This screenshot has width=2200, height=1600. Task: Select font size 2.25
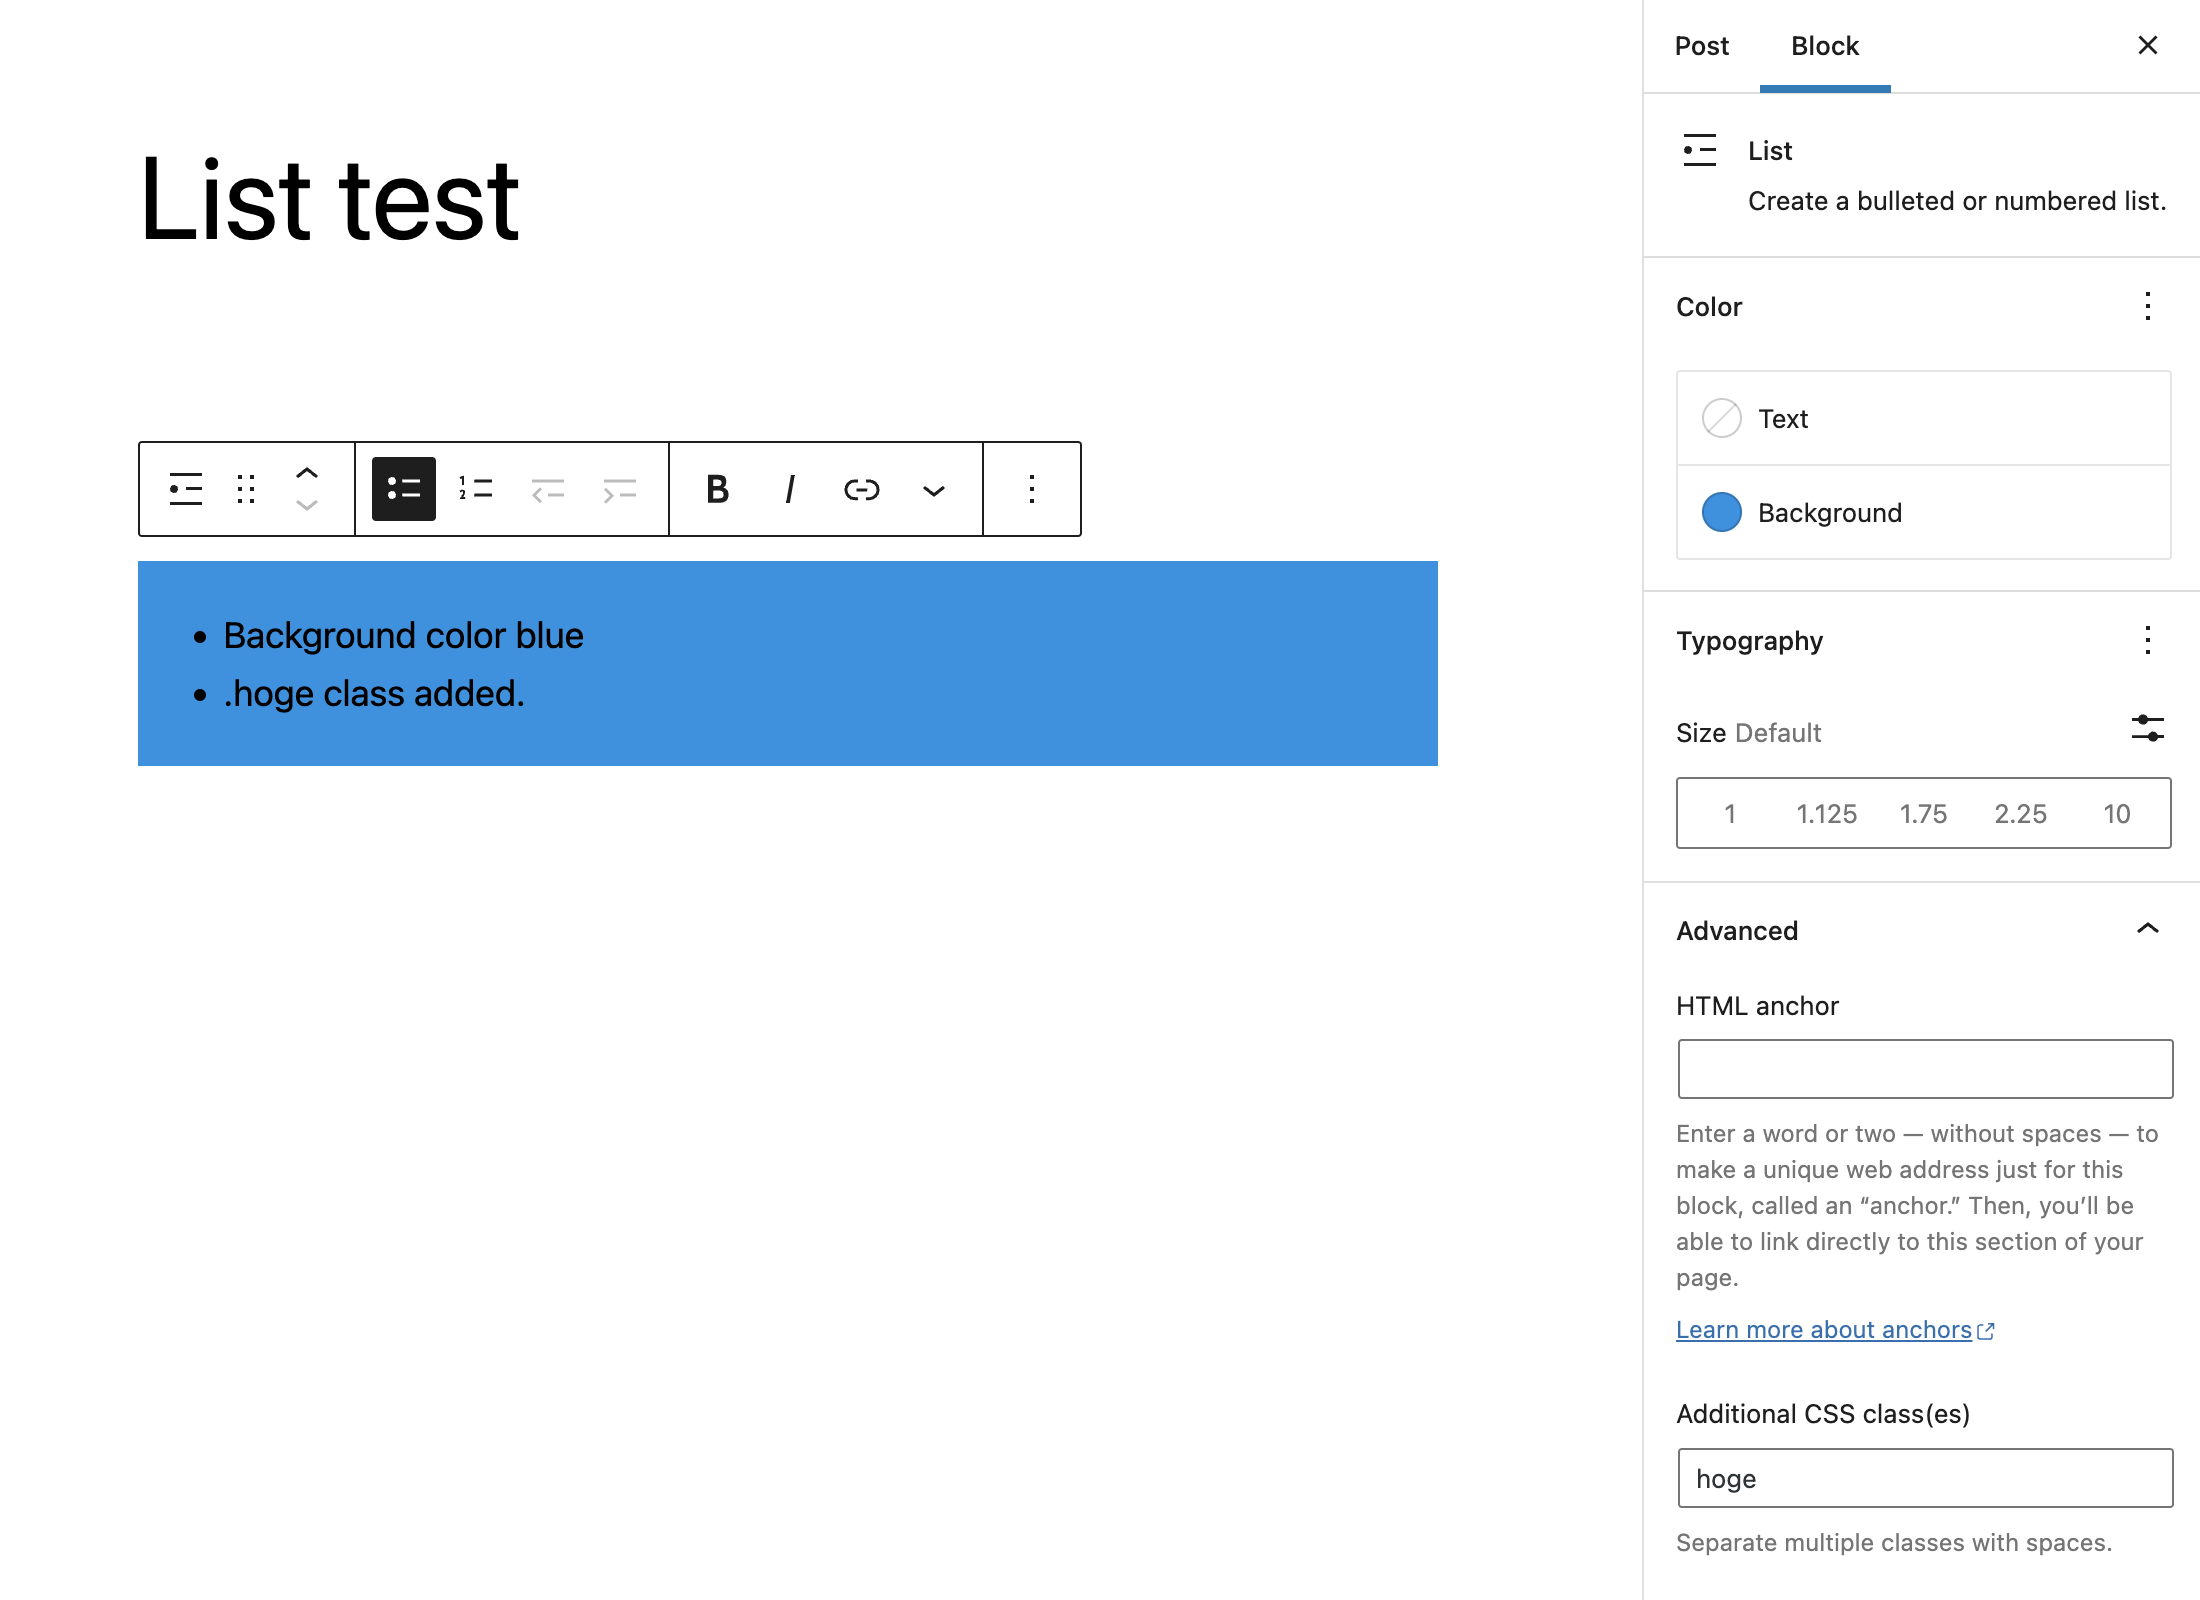click(2021, 813)
